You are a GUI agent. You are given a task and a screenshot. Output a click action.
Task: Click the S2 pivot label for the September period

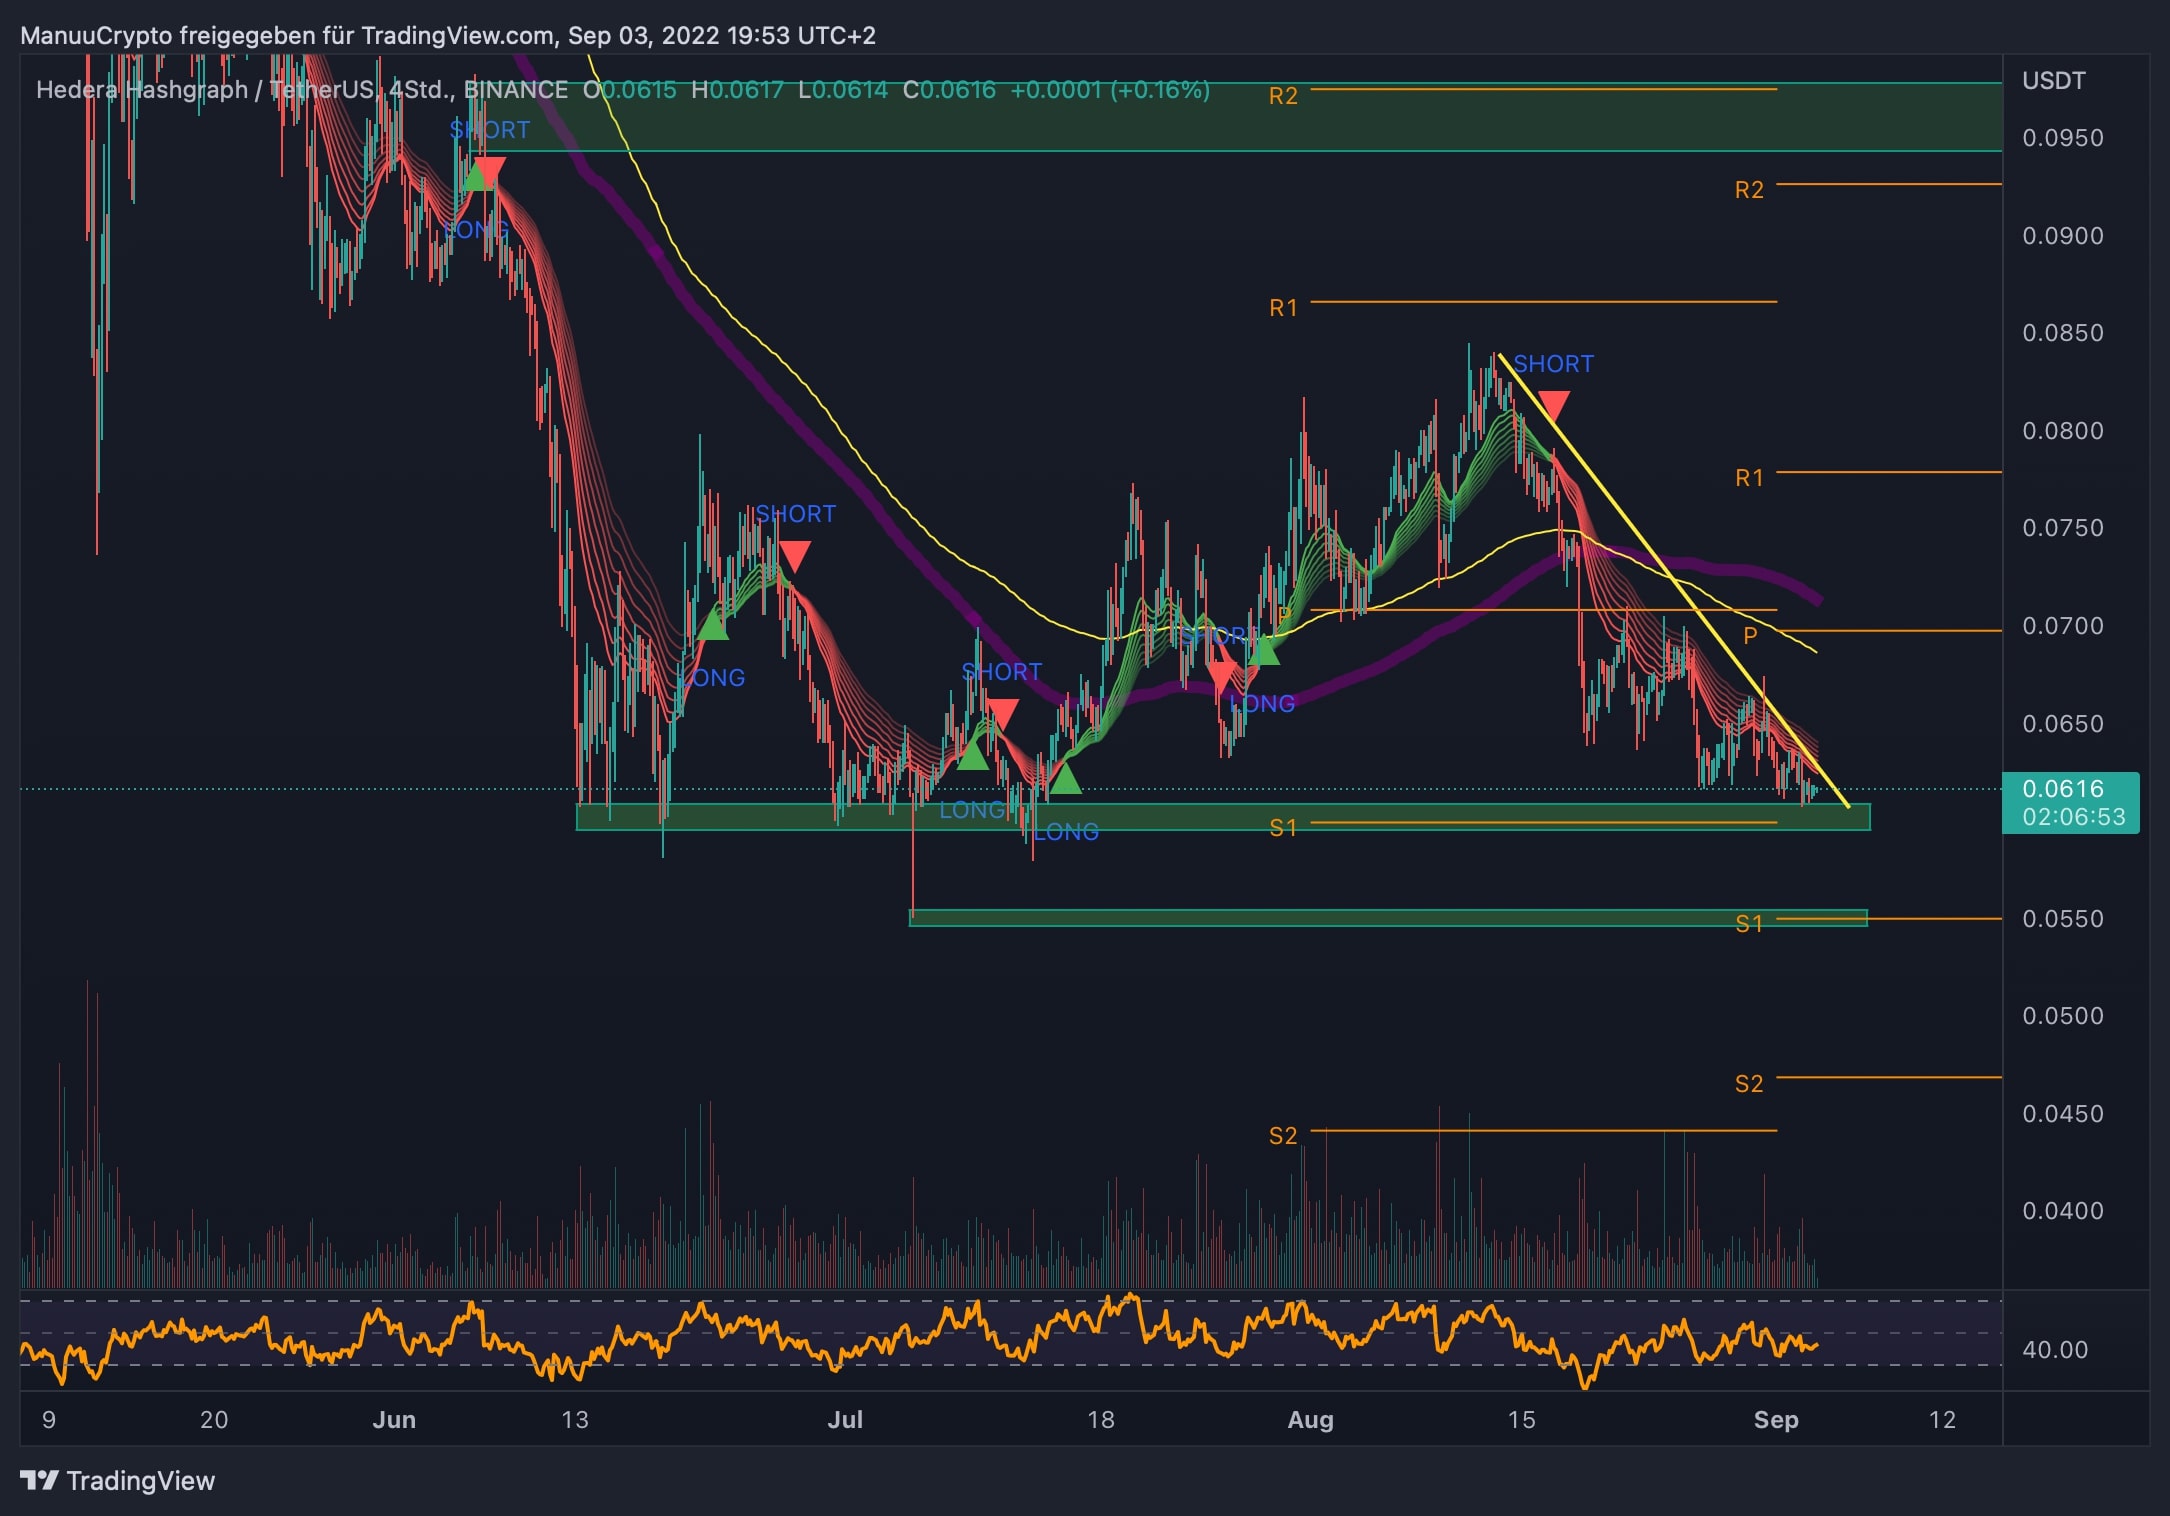coord(1749,1084)
